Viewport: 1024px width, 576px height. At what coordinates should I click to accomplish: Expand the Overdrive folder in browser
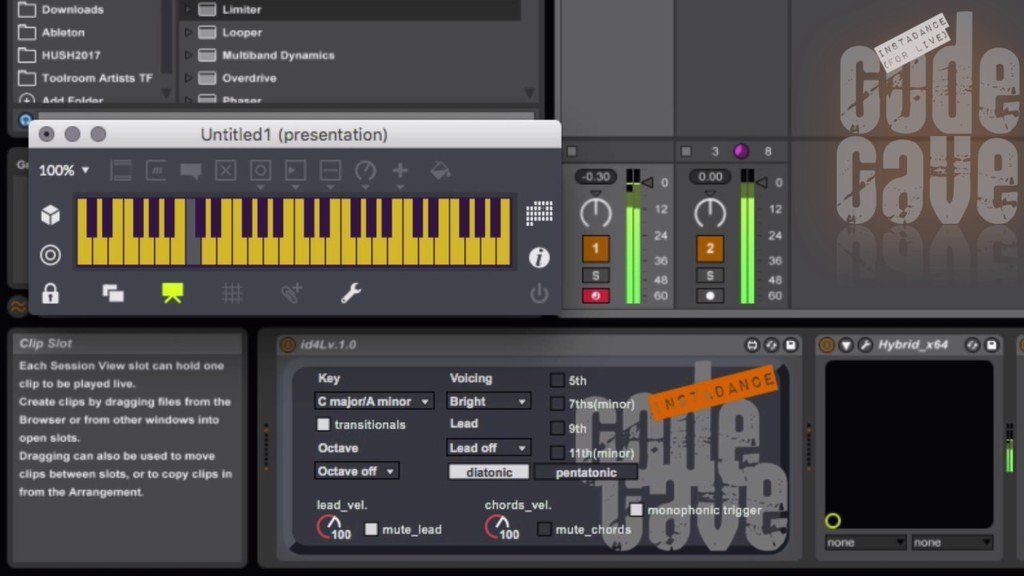coord(188,78)
